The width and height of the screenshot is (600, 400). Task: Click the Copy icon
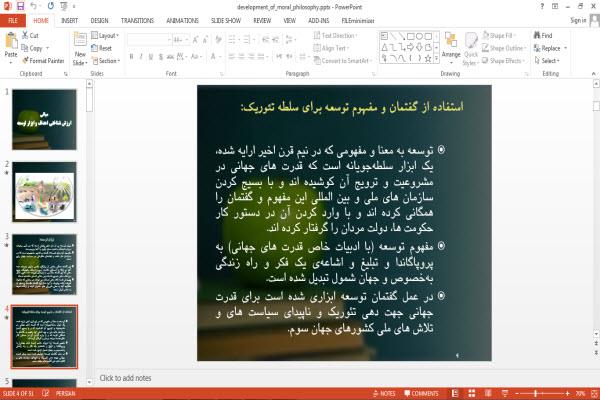click(x=25, y=48)
